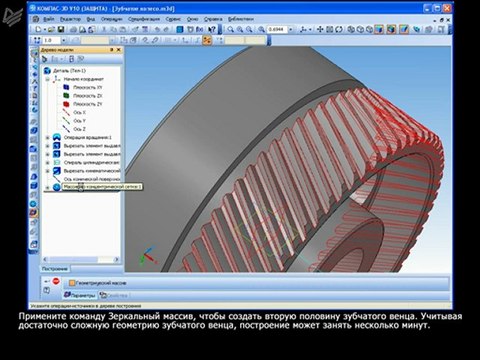Open the Файл menu
This screenshot has width=480, height=360.
49,19
